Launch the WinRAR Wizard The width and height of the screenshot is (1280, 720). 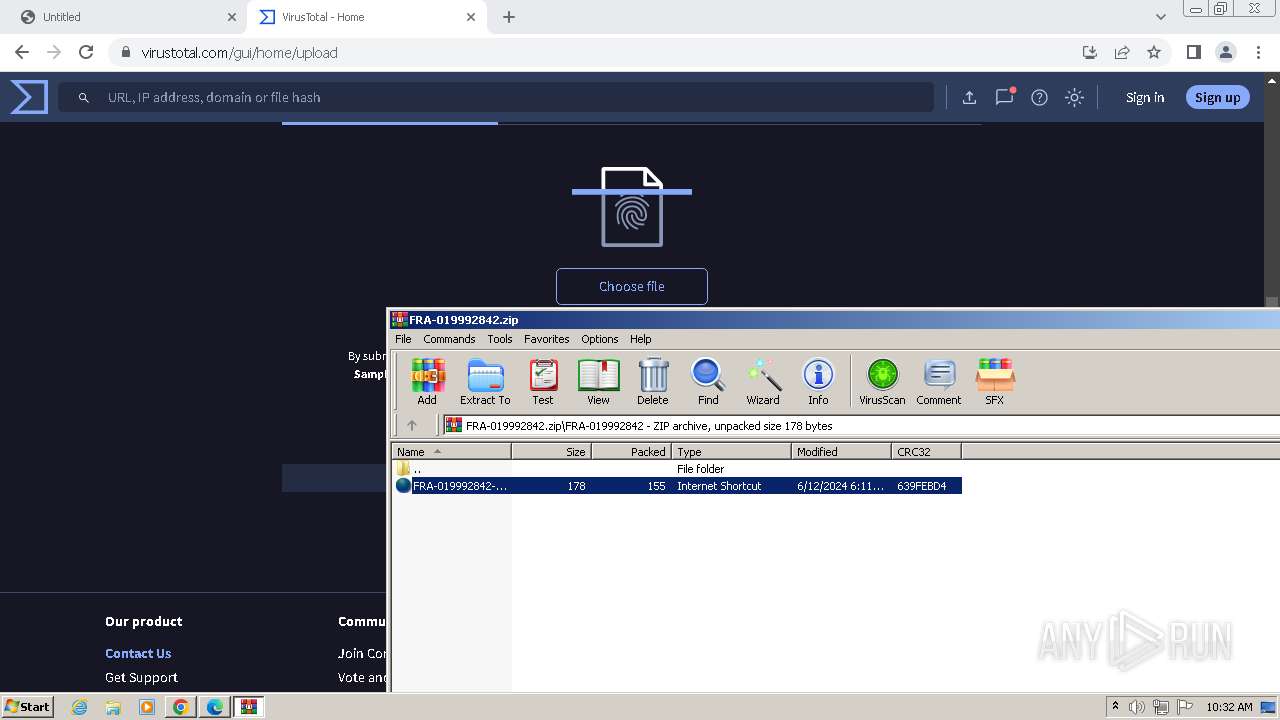(763, 382)
